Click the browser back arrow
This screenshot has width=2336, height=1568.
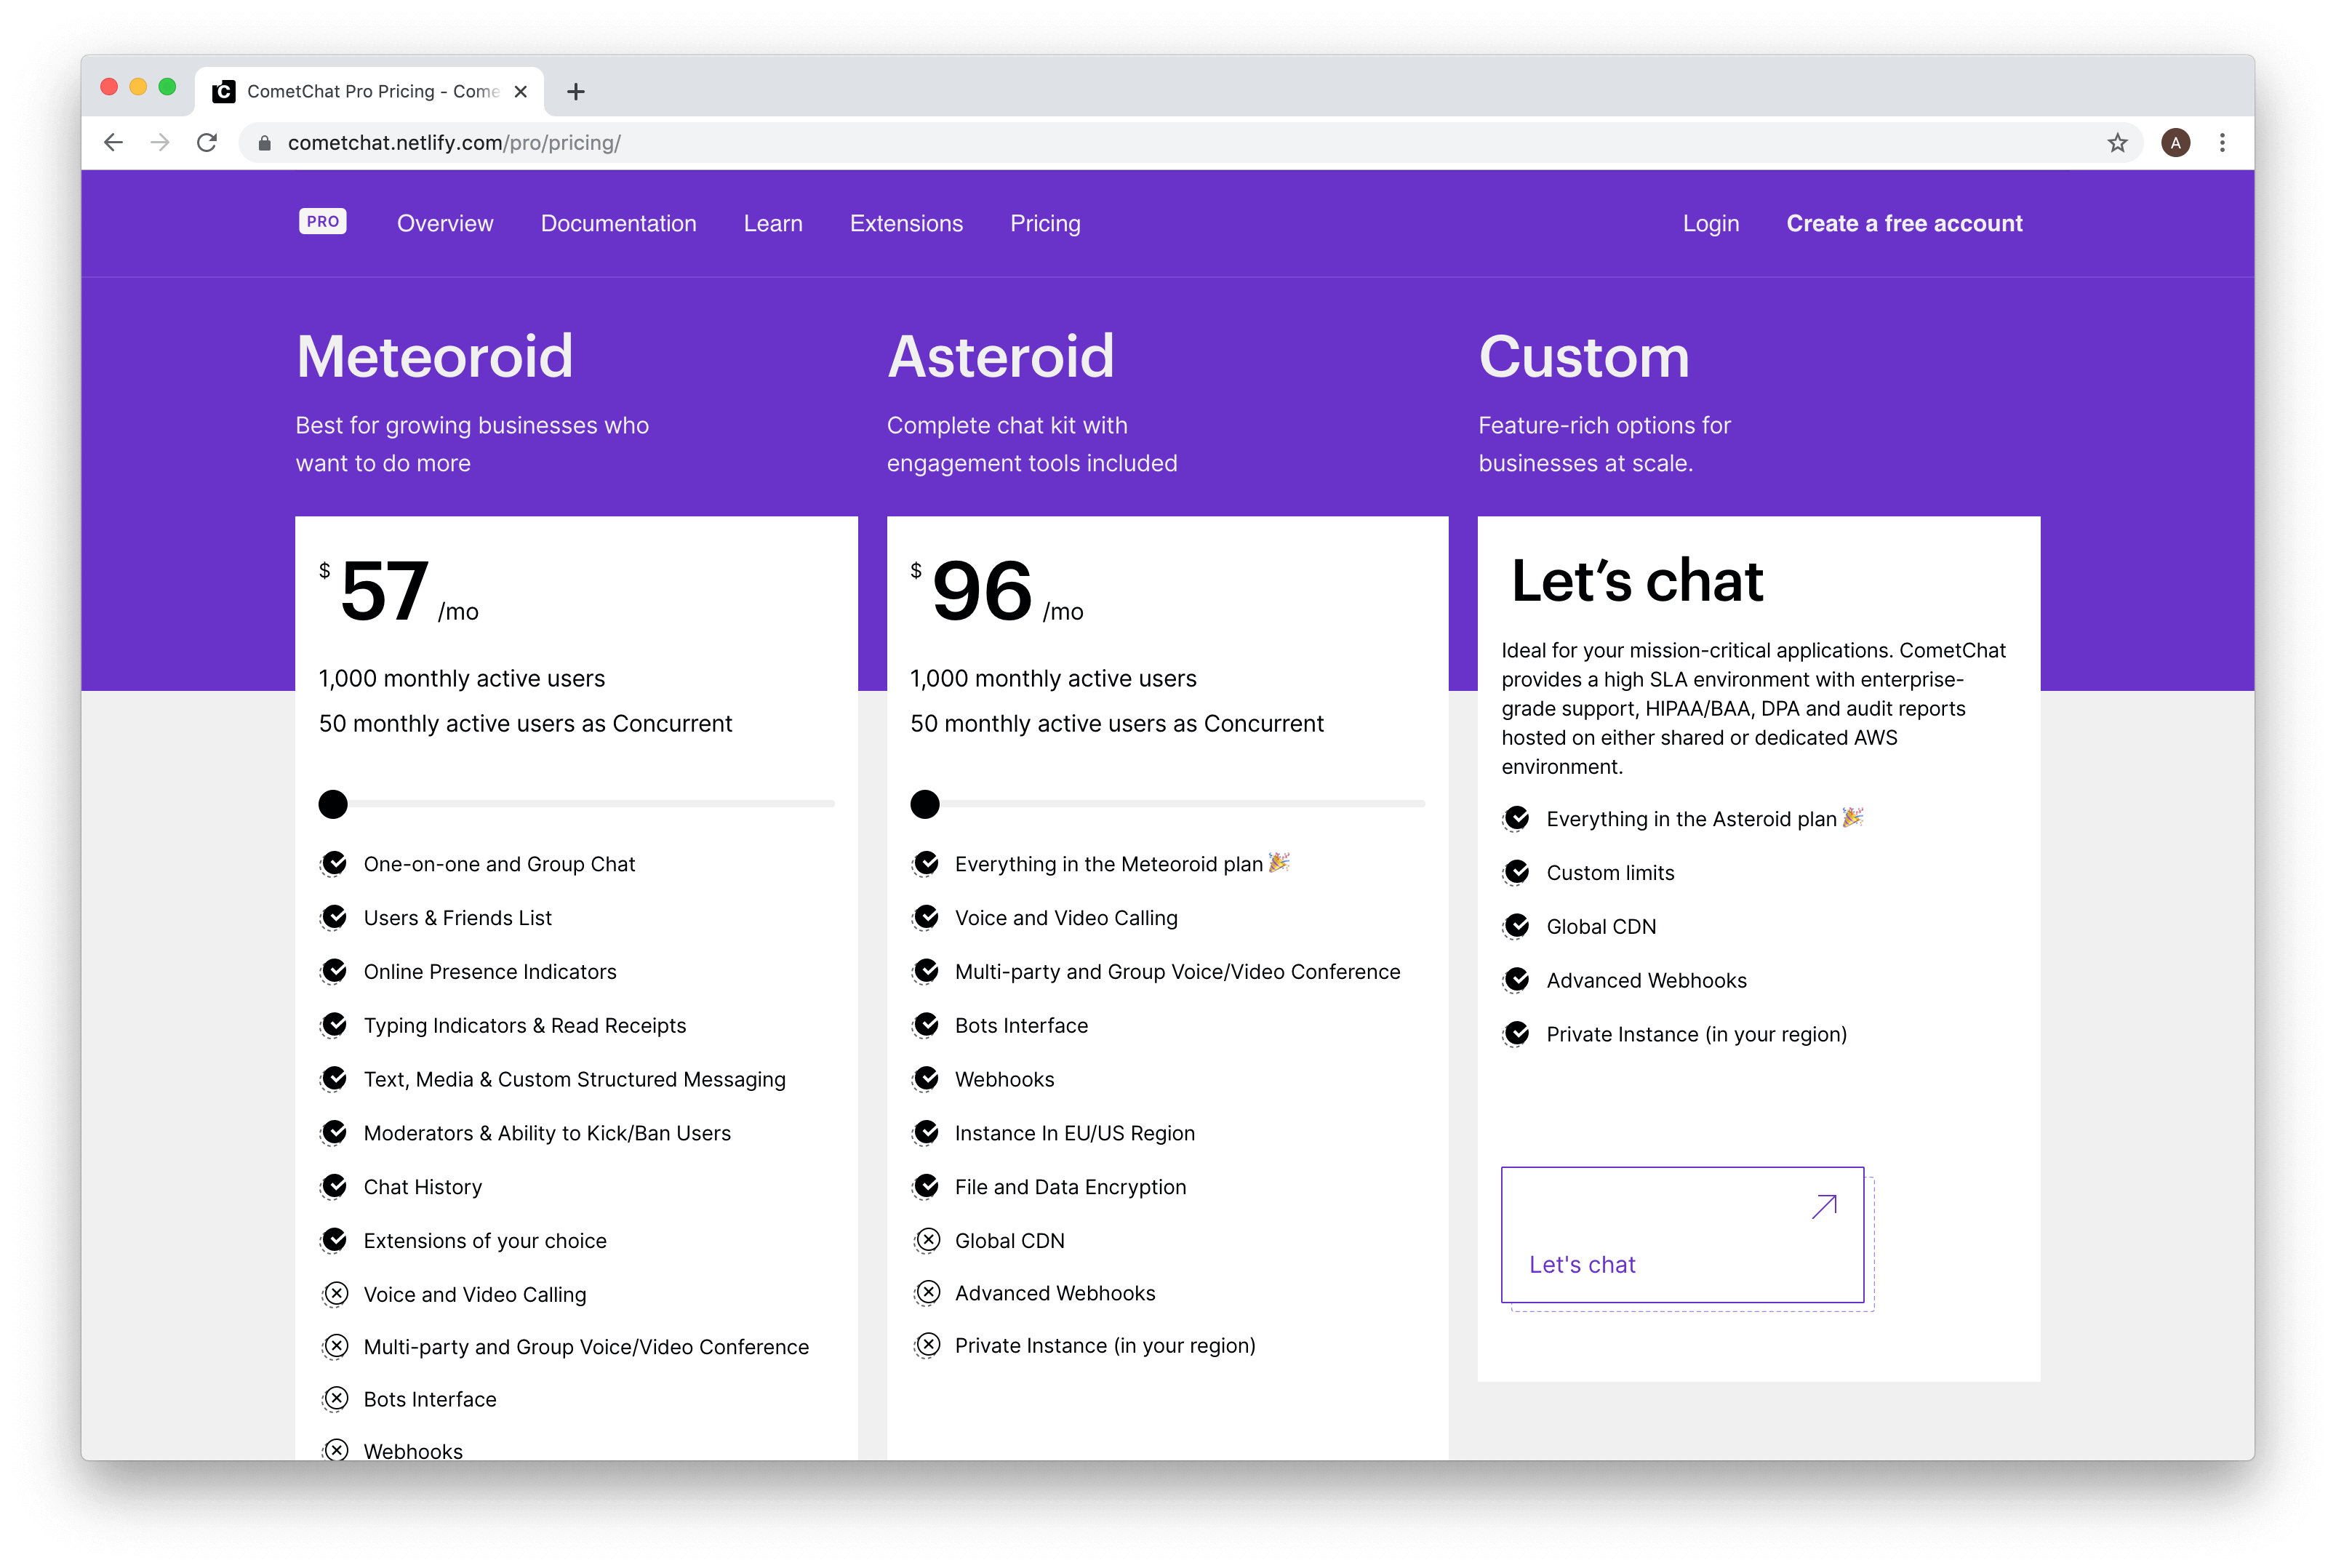click(114, 143)
